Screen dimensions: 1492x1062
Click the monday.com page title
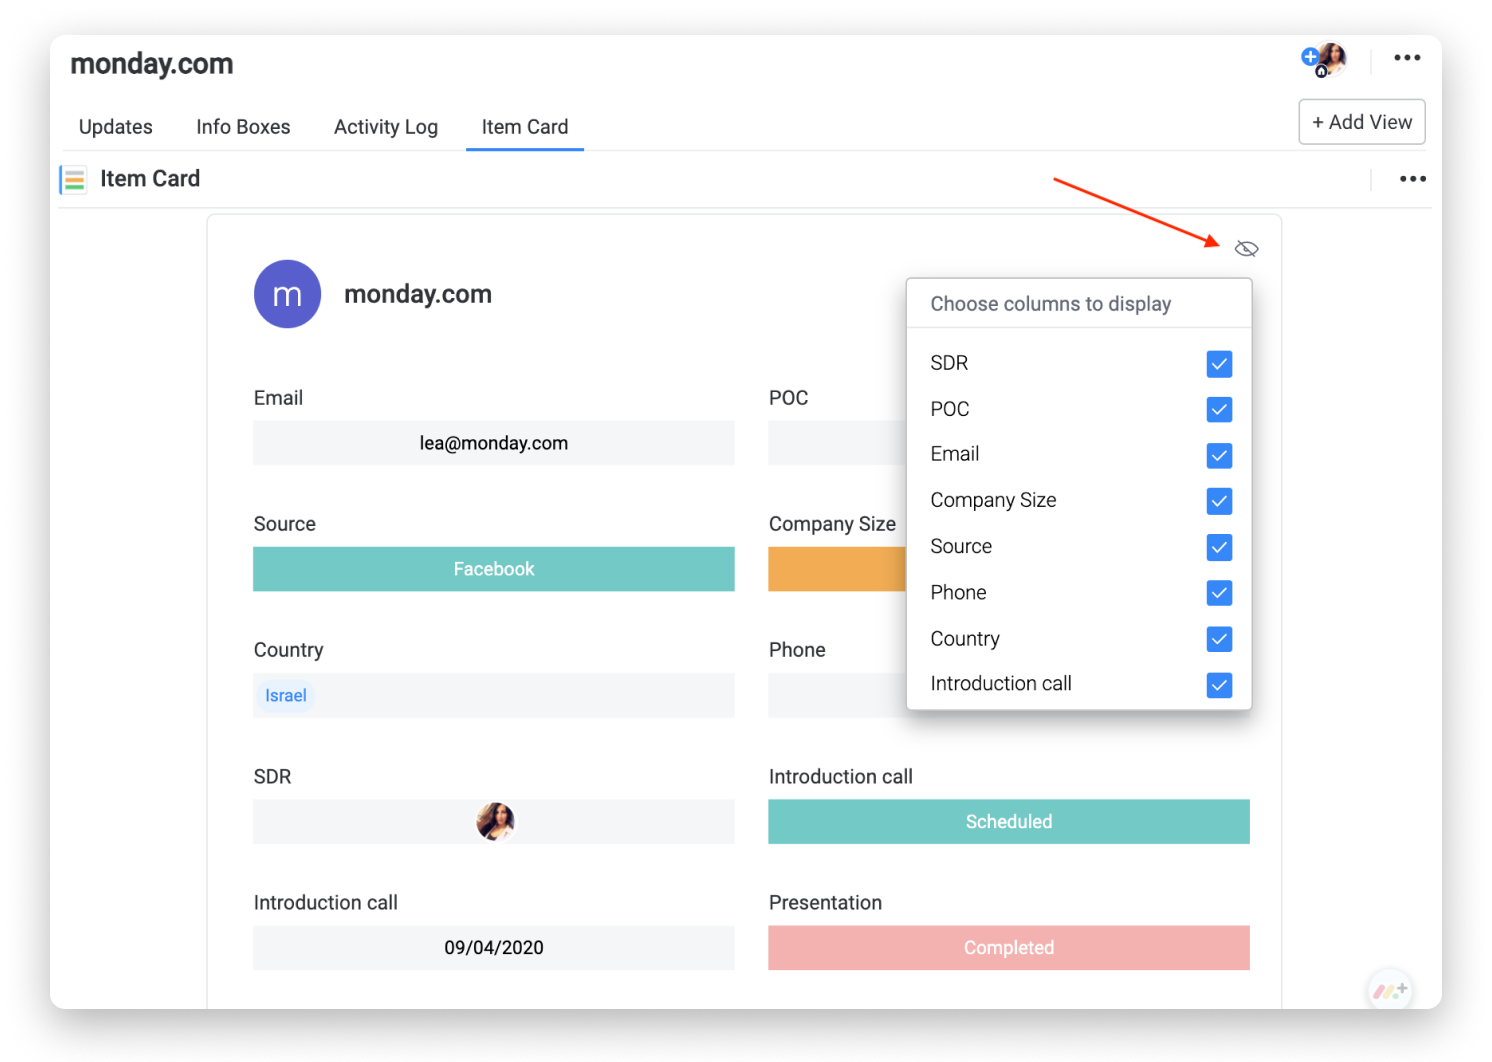coord(152,64)
